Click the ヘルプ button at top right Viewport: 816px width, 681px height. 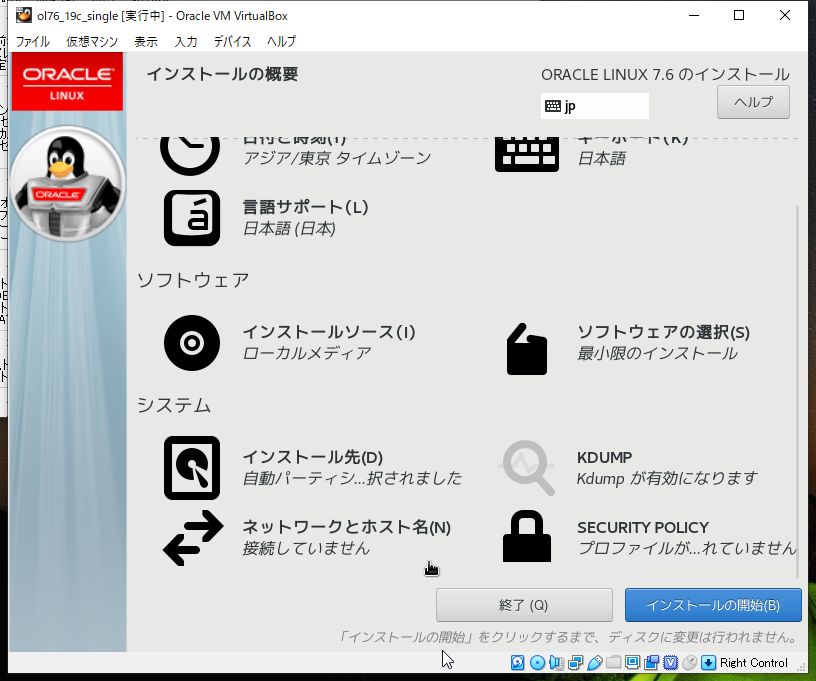point(752,101)
